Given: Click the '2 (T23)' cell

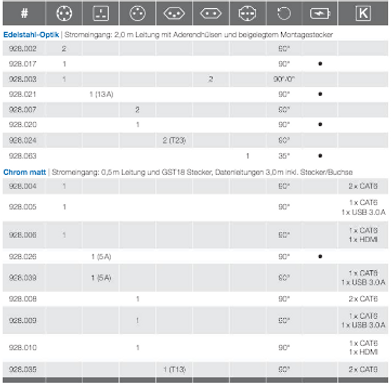Looking at the screenshot, I should [x=174, y=140].
